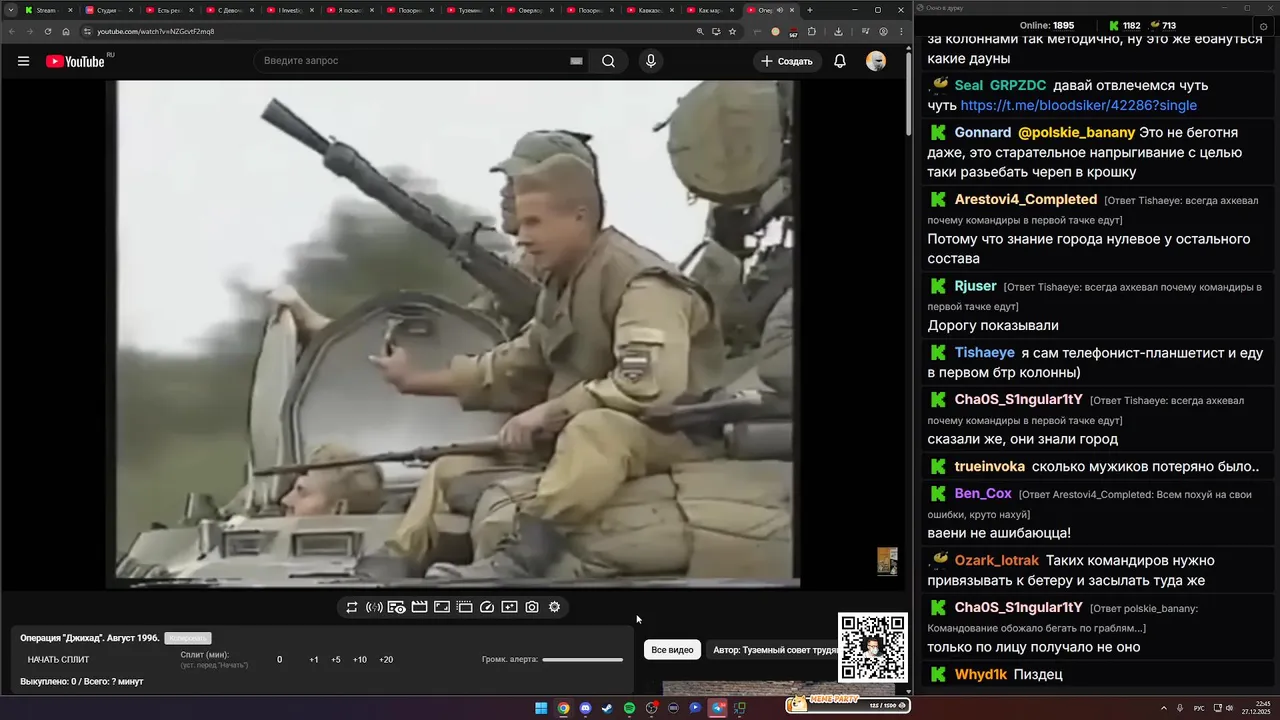Add +20 minutes to split
The height and width of the screenshot is (720, 1280).
click(x=386, y=660)
